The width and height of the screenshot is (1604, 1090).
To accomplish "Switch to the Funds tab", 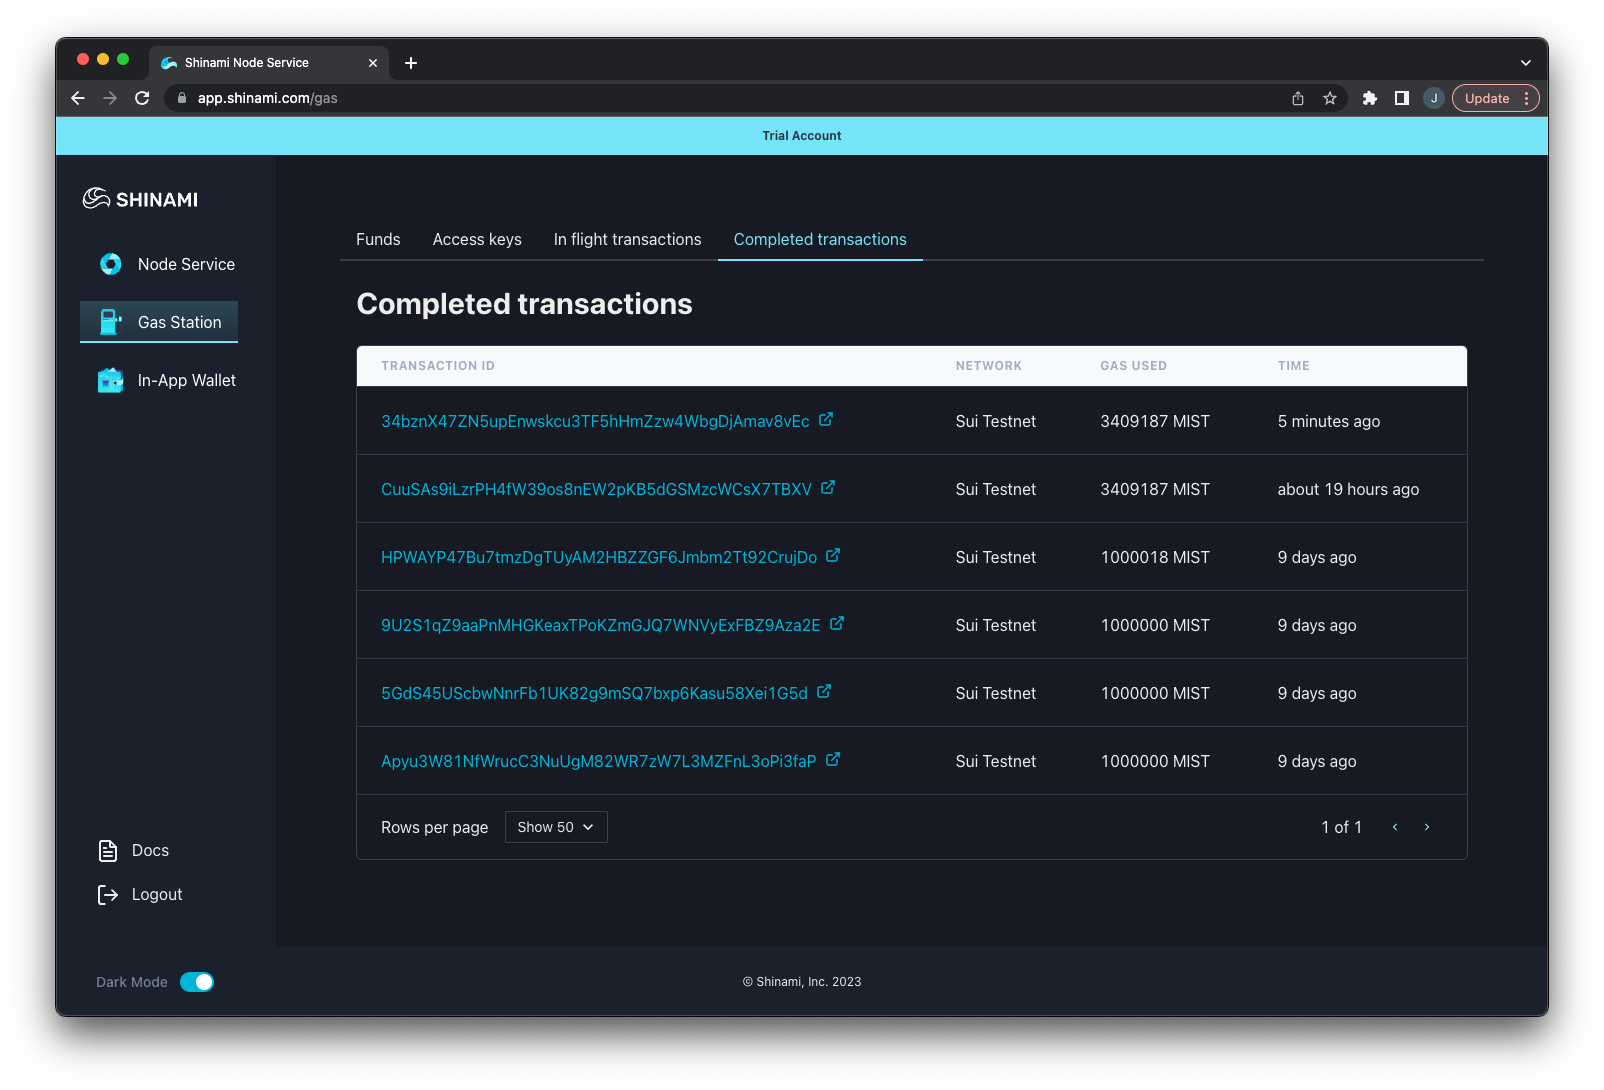I will (378, 240).
